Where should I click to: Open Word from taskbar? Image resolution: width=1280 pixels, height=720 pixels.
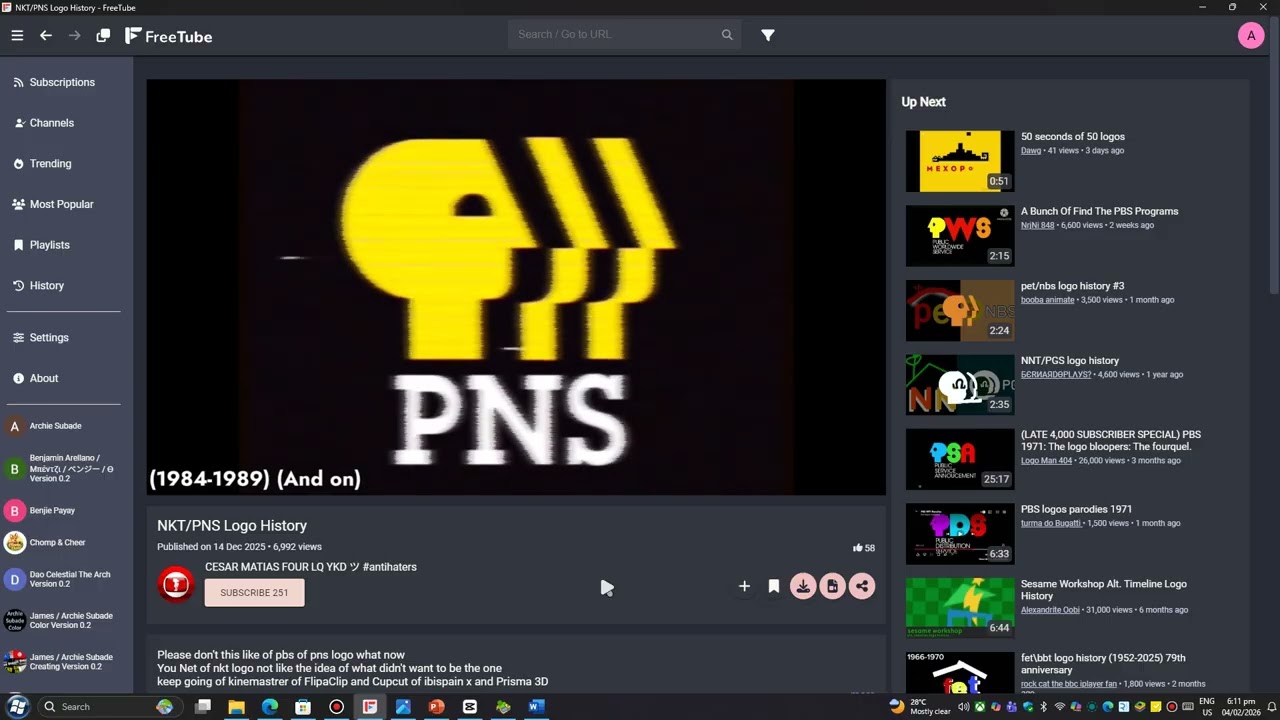[535, 707]
